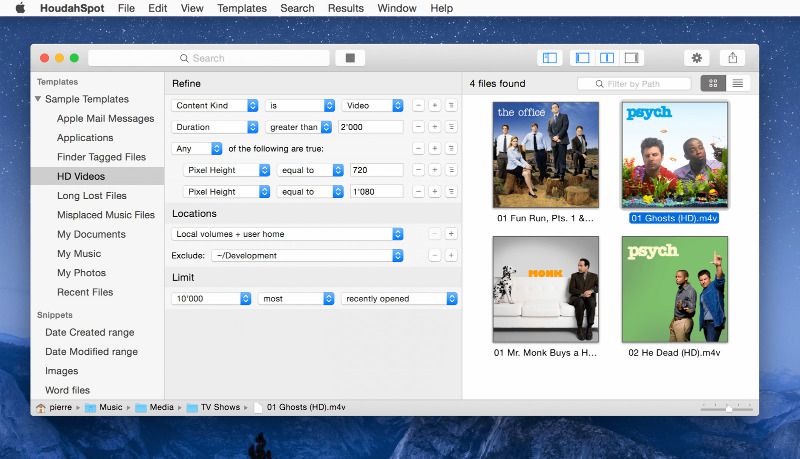Adjust the thumbnail size slider

pos(728,408)
